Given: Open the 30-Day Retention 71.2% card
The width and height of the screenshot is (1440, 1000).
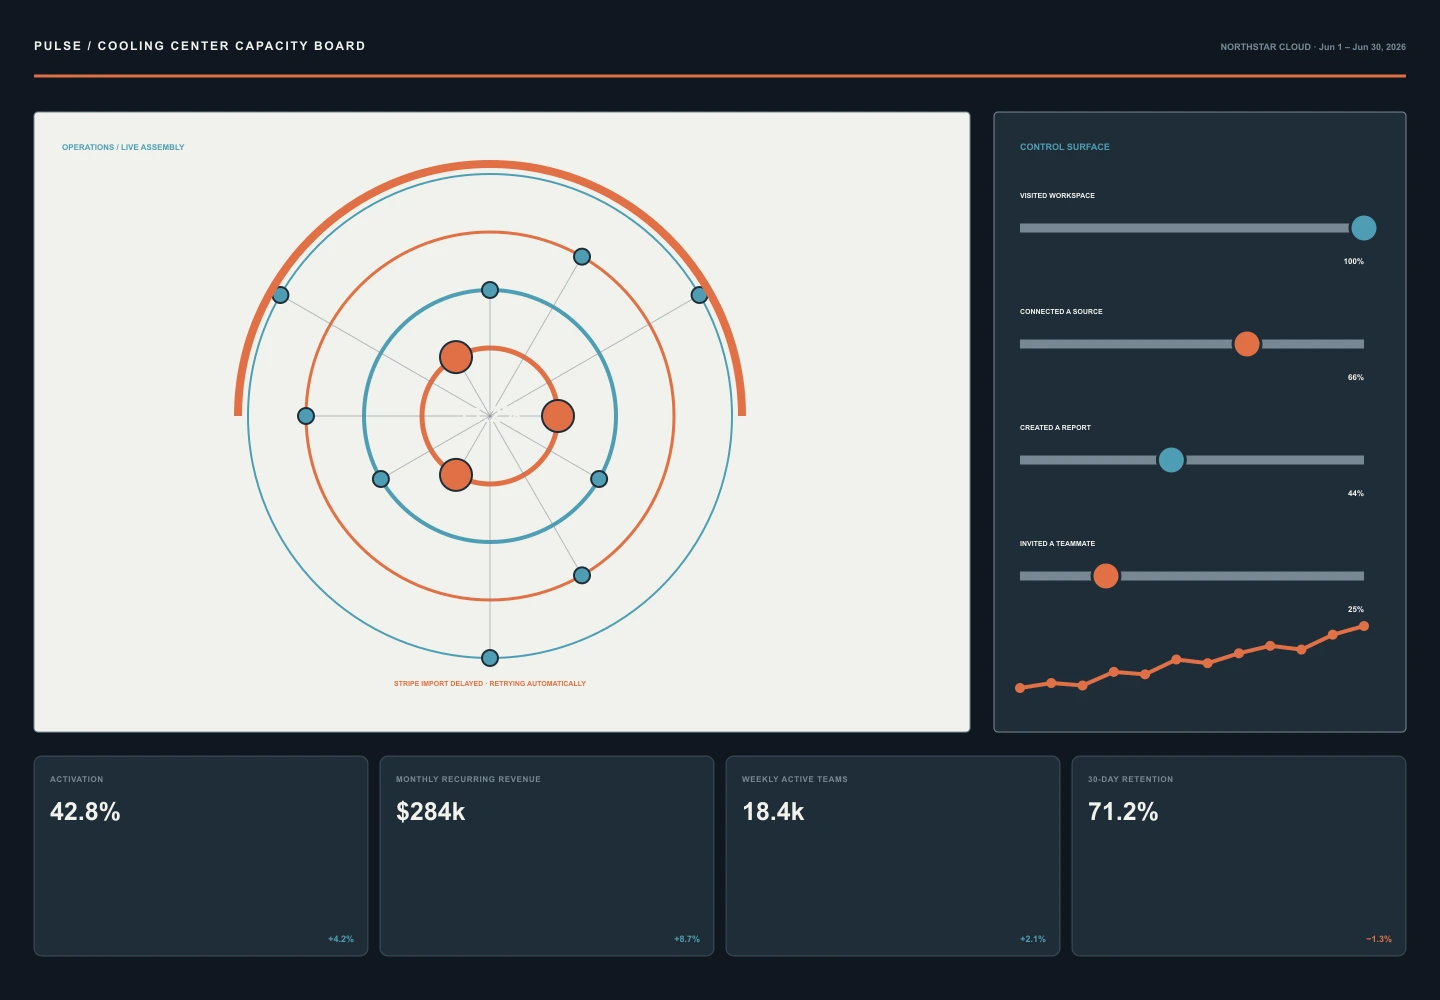Looking at the screenshot, I should [x=1239, y=856].
